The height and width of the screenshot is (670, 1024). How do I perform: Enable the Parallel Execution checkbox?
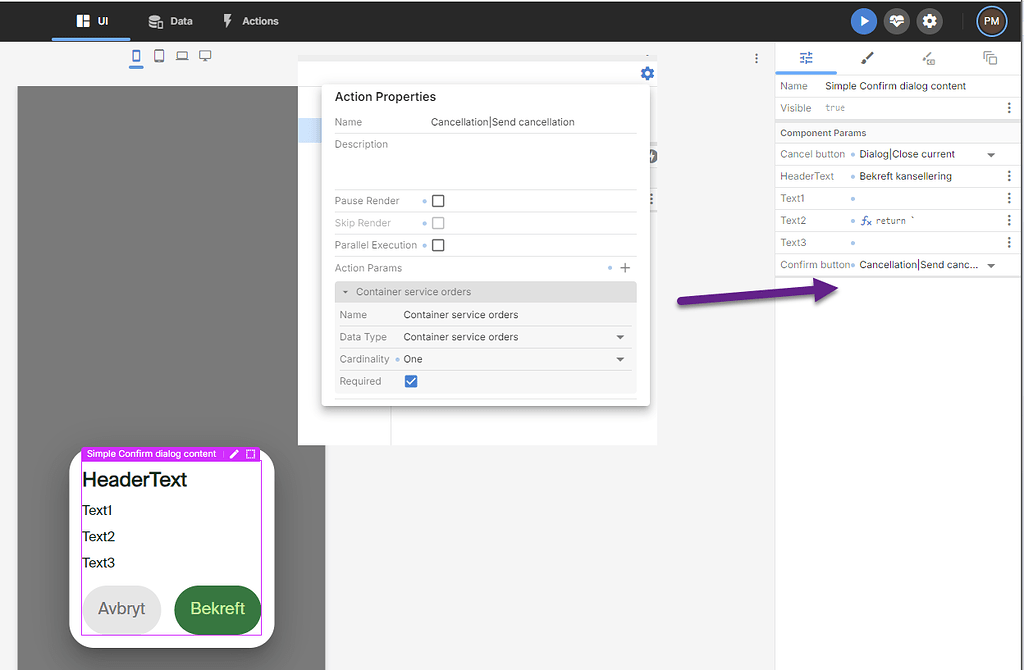(438, 245)
